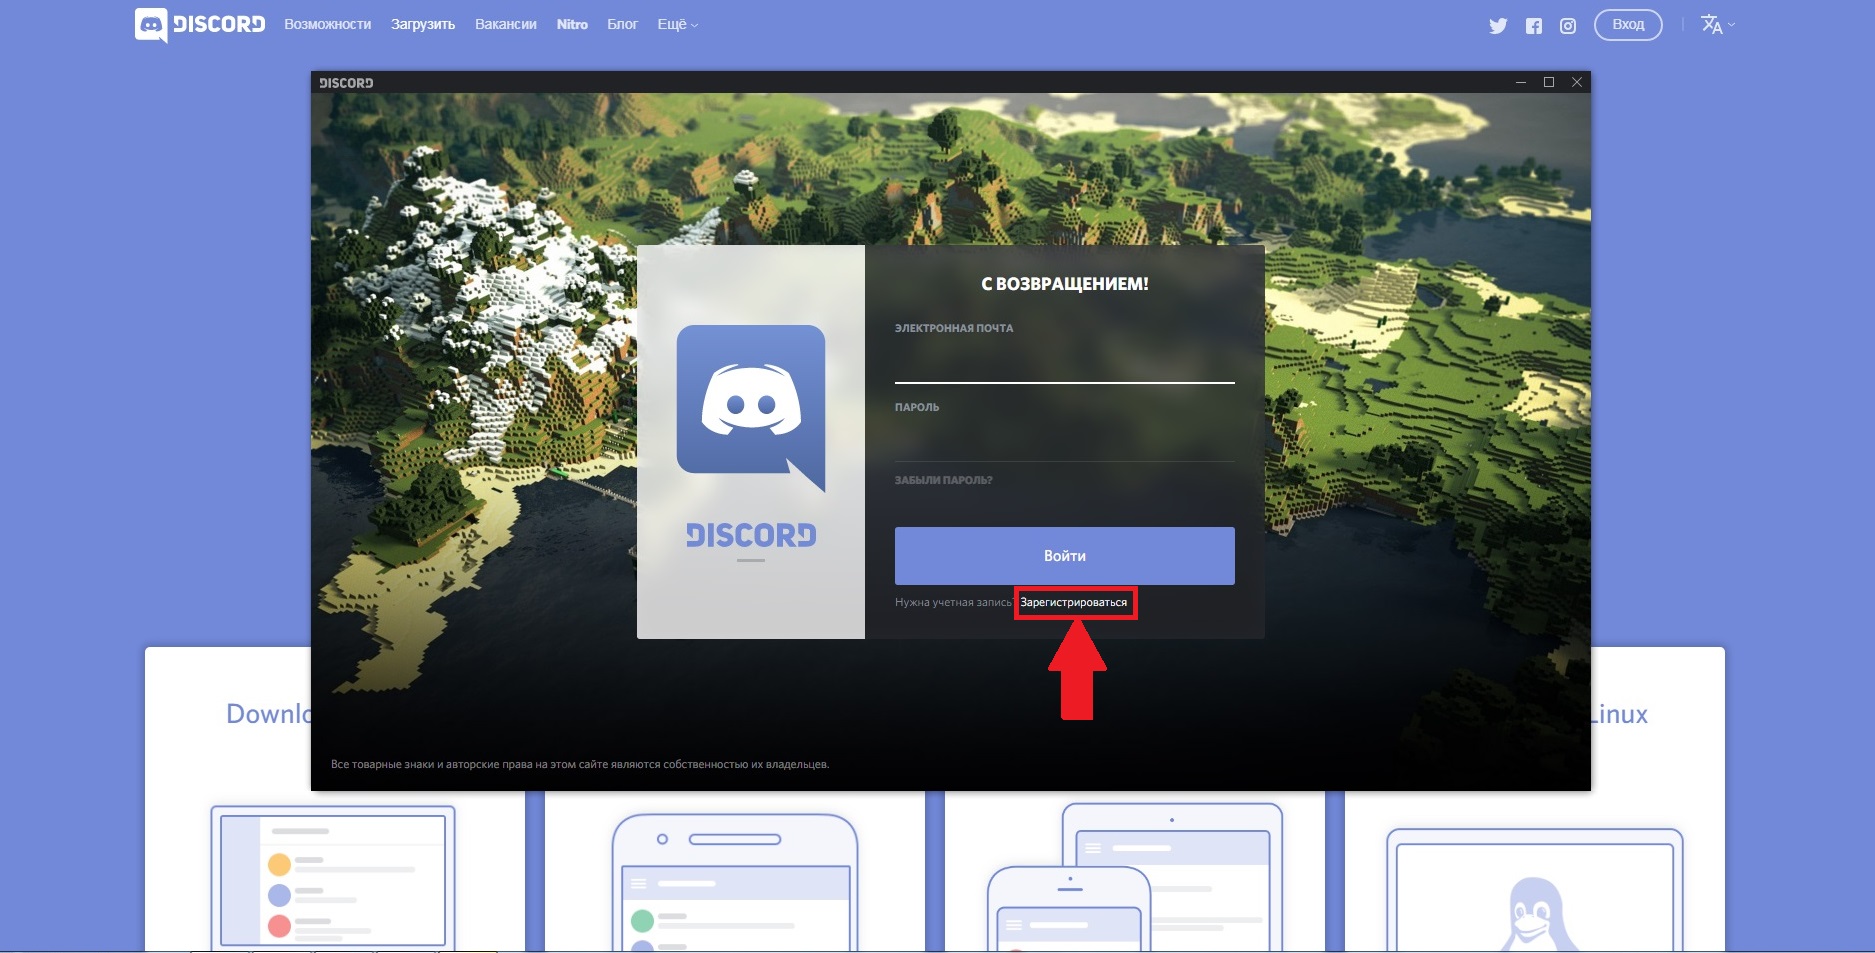This screenshot has height=953, width=1875.
Task: Maximize the Discord app window
Action: pyautogui.click(x=1549, y=82)
